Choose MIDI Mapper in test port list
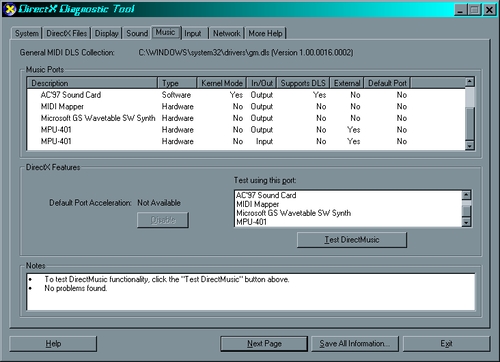Viewport: 500px width, 362px height. click(348, 204)
